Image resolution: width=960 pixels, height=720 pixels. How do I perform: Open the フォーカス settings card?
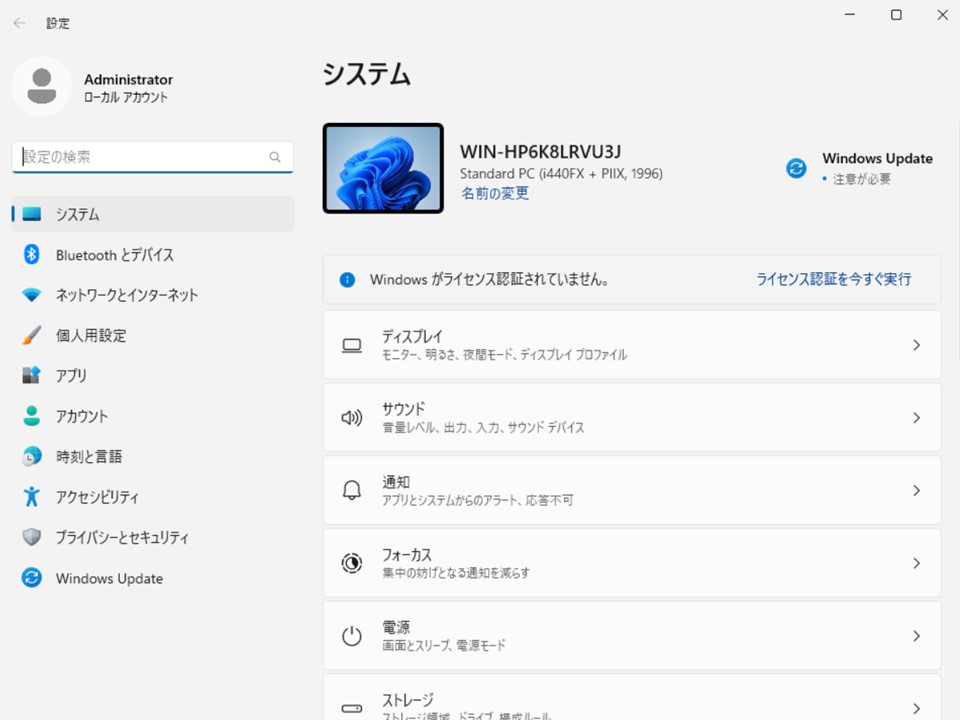pos(632,563)
